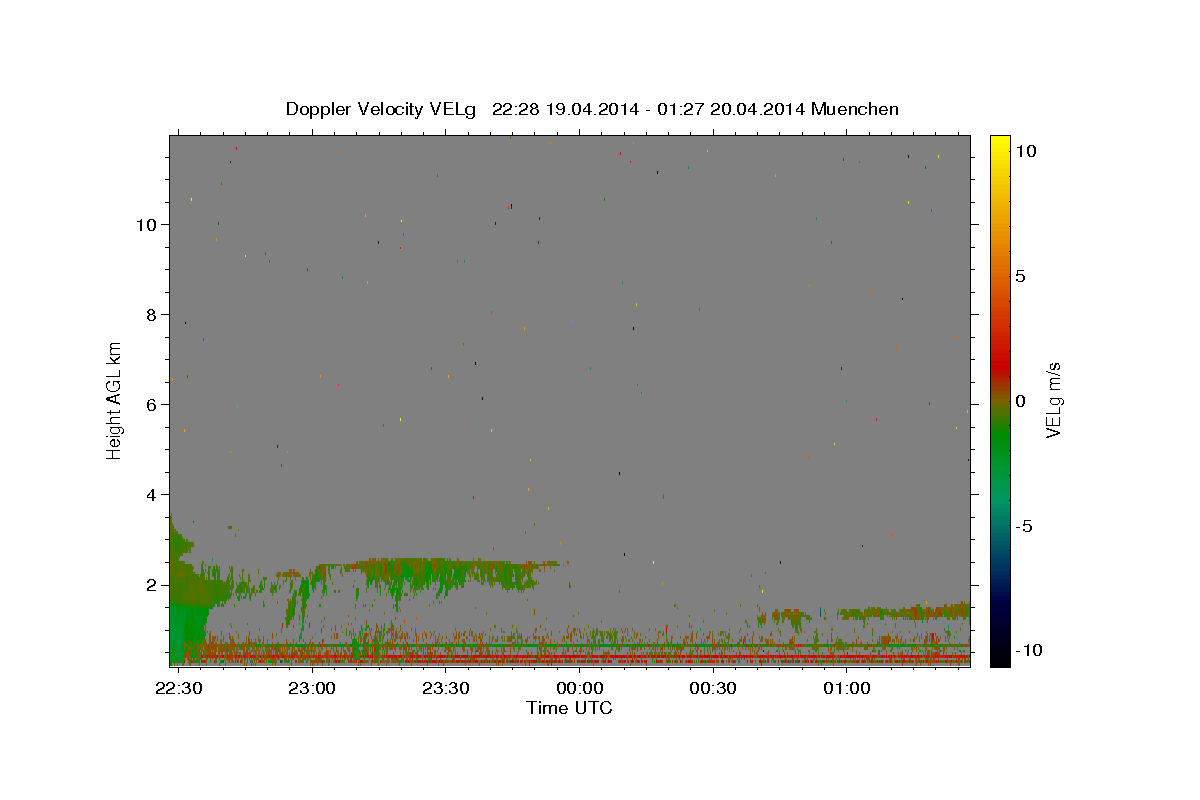Click the VELg m/s colorbar title
The image size is (1200, 800).
1053,401
